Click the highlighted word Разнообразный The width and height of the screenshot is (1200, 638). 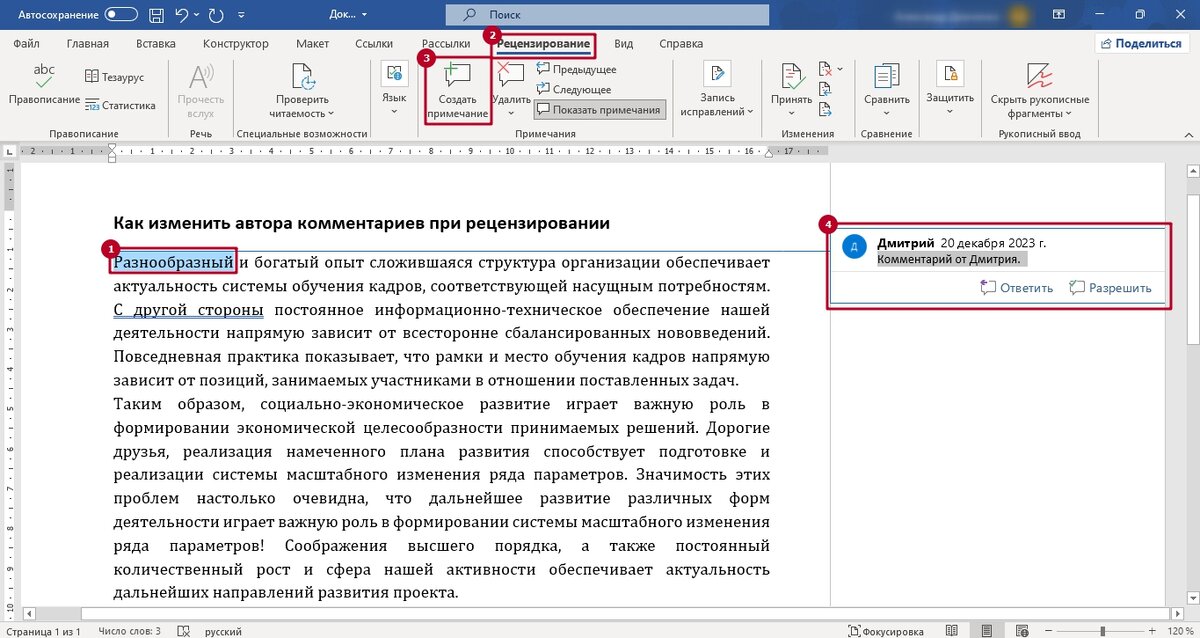(x=174, y=262)
